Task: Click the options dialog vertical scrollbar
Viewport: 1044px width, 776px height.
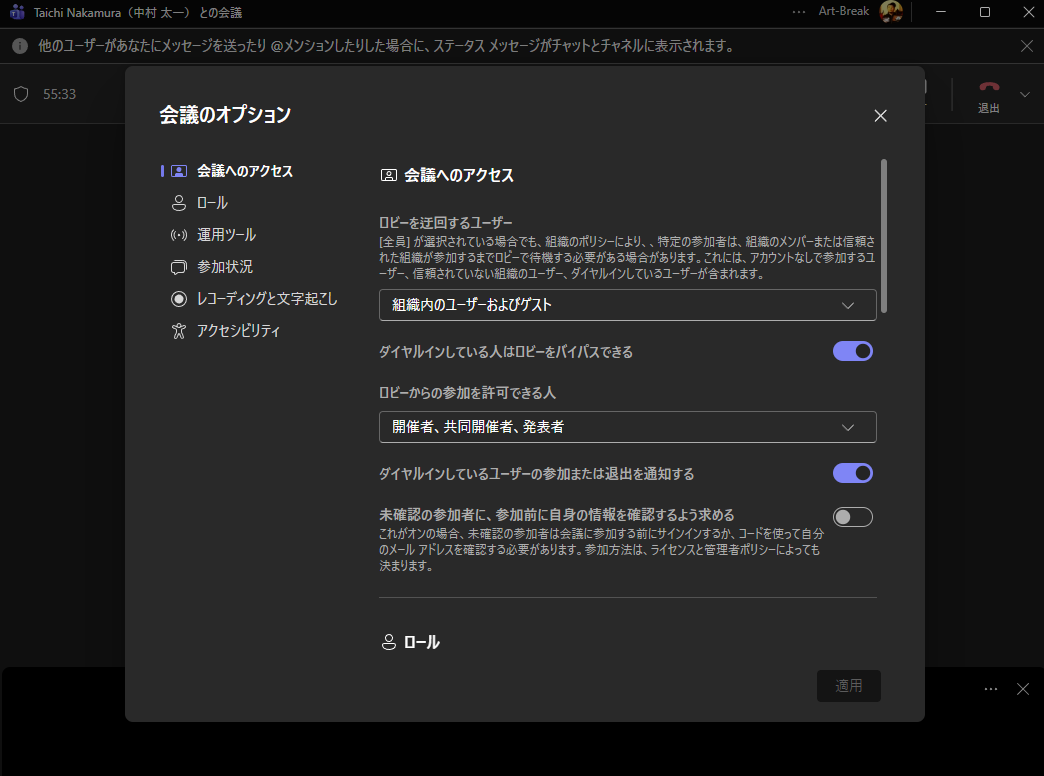Action: click(884, 236)
